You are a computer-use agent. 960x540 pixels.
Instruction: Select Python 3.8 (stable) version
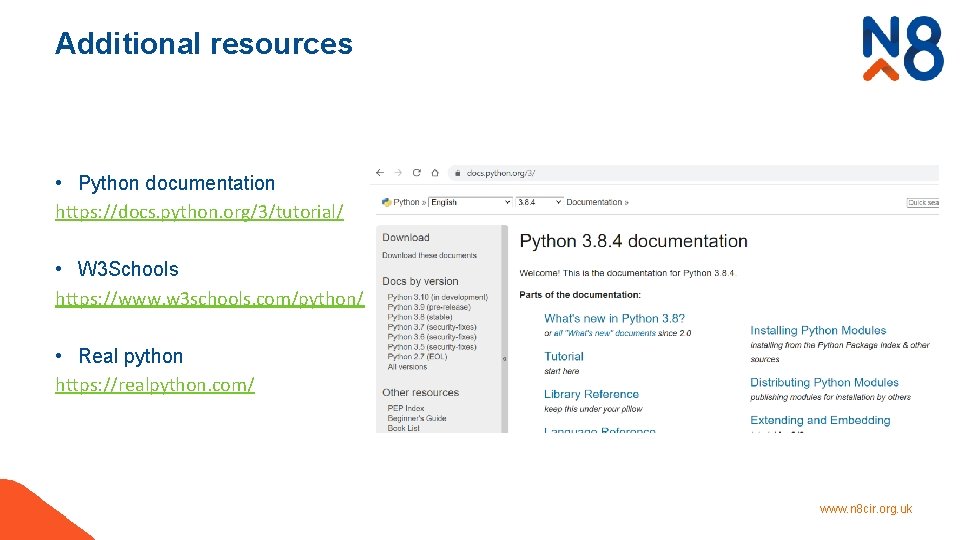[420, 317]
